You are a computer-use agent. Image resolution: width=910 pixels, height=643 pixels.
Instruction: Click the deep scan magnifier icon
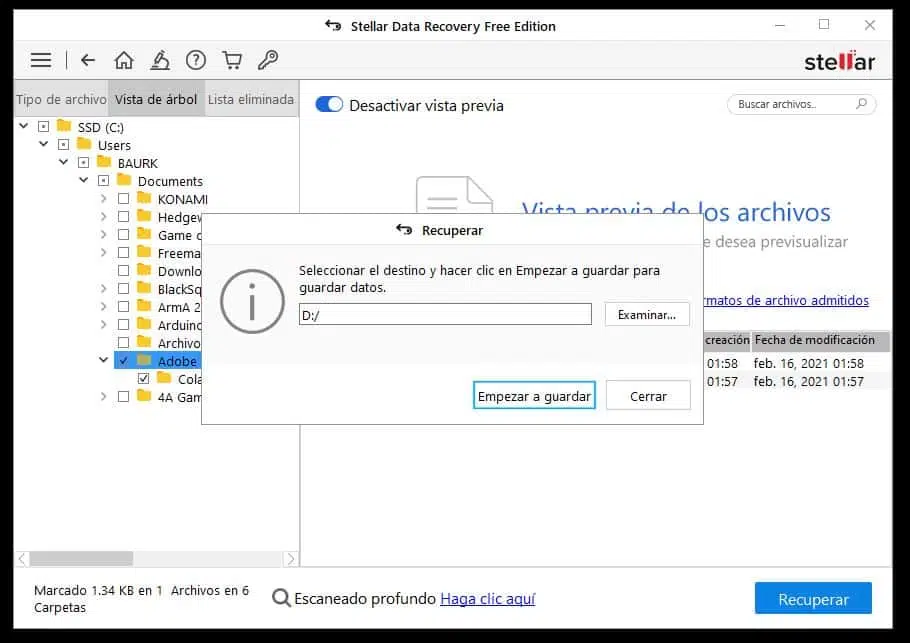[281, 598]
